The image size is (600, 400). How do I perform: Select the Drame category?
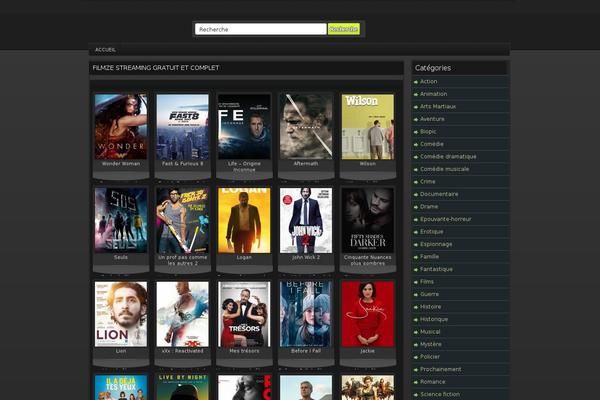[x=429, y=206]
